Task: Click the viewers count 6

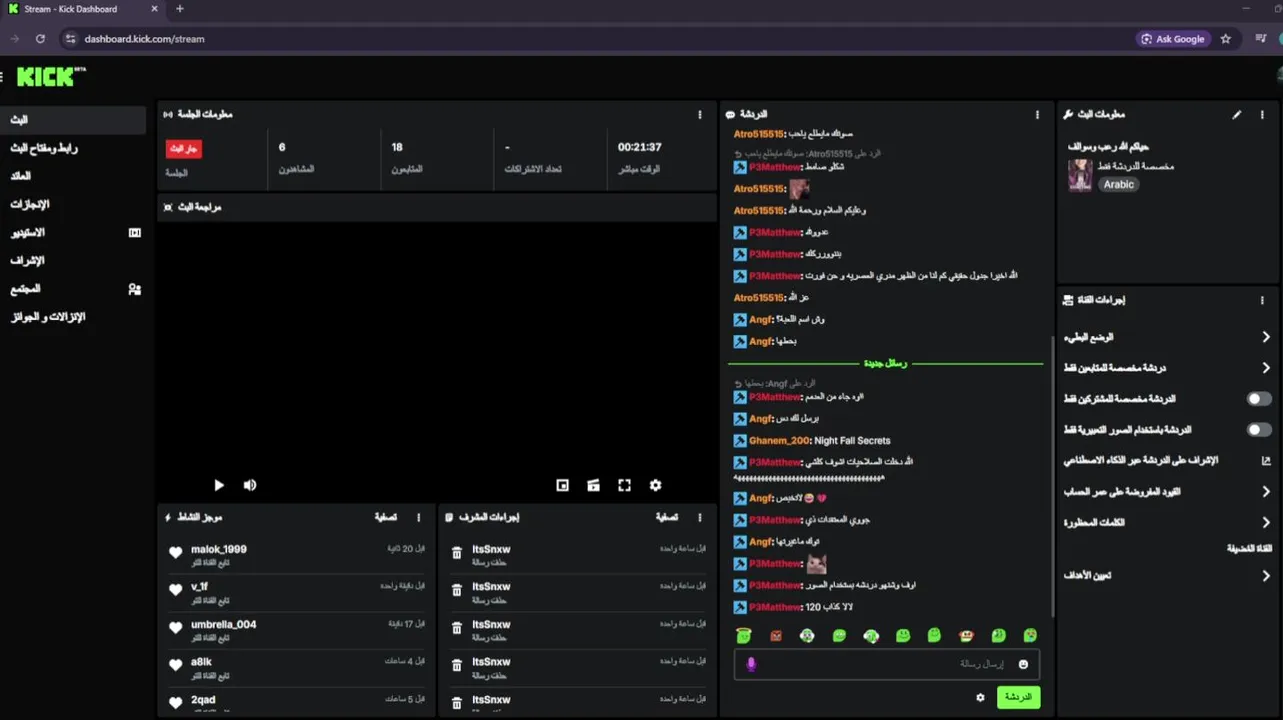Action: tap(282, 147)
